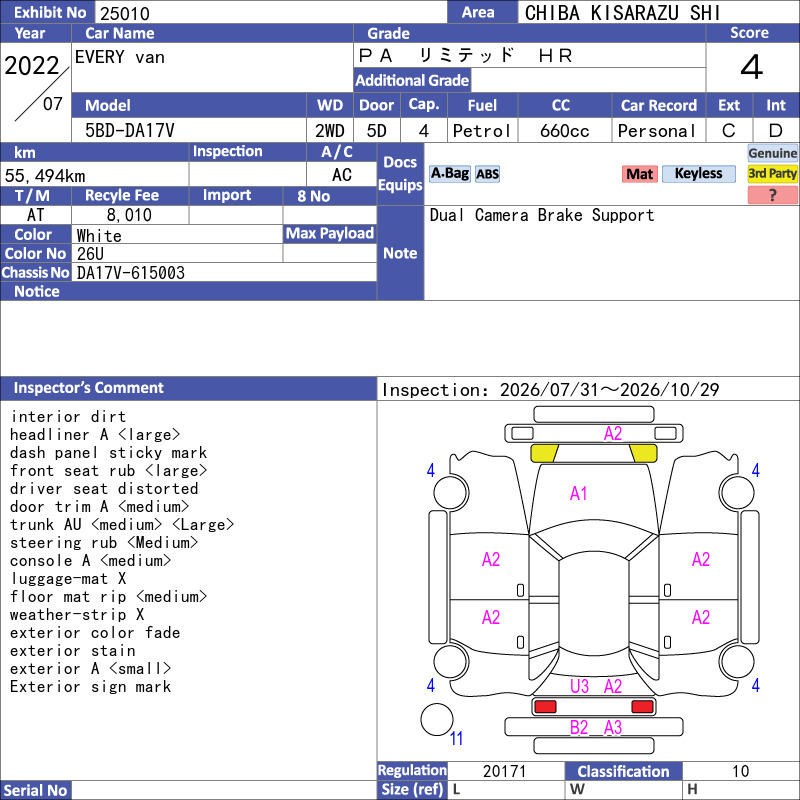Screen dimensions: 800x800
Task: Click the ABS equipment badge
Action: (487, 174)
